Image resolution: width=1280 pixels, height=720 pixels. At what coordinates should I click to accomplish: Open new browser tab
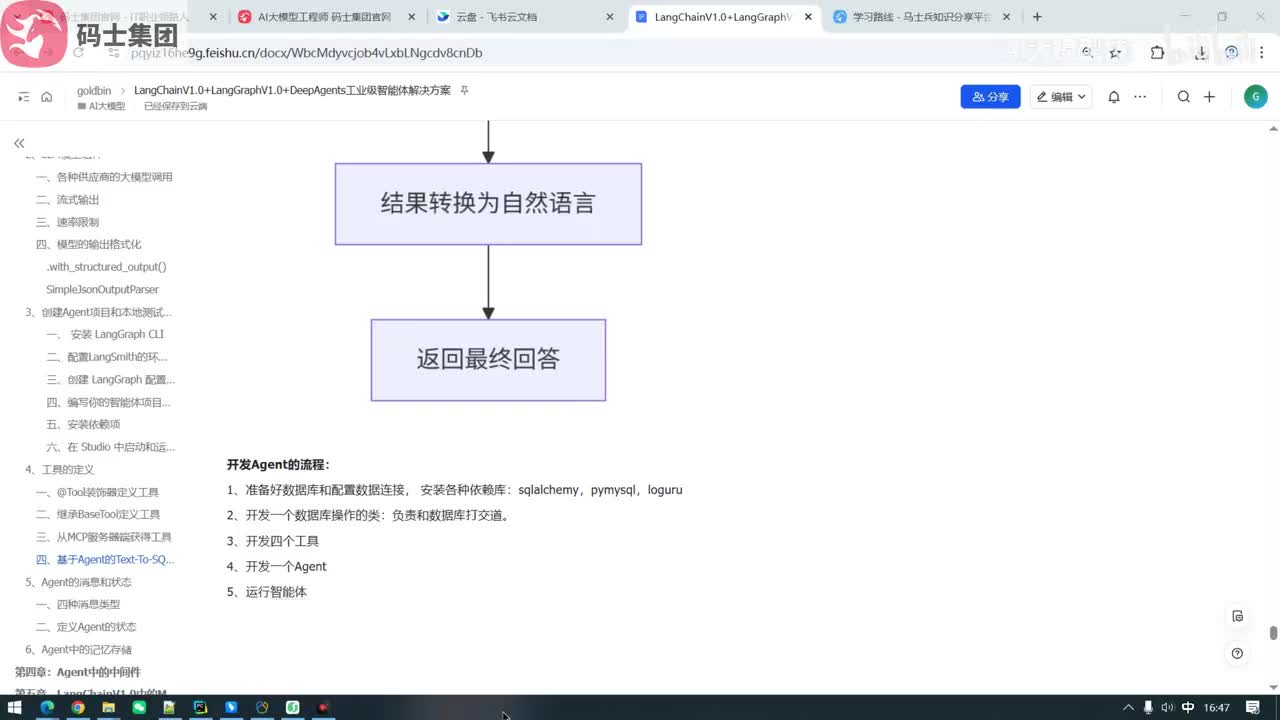tap(1037, 17)
